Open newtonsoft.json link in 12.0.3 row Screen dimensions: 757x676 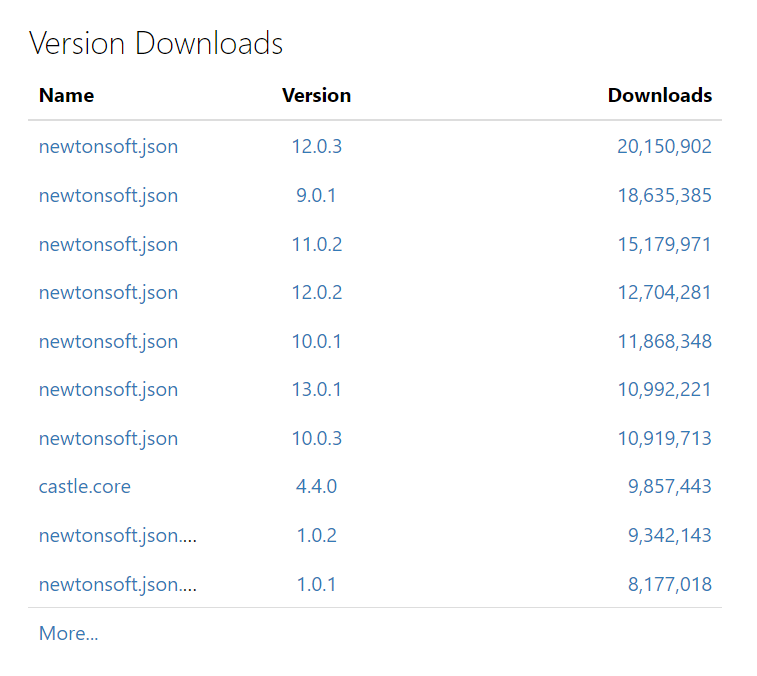tap(108, 147)
